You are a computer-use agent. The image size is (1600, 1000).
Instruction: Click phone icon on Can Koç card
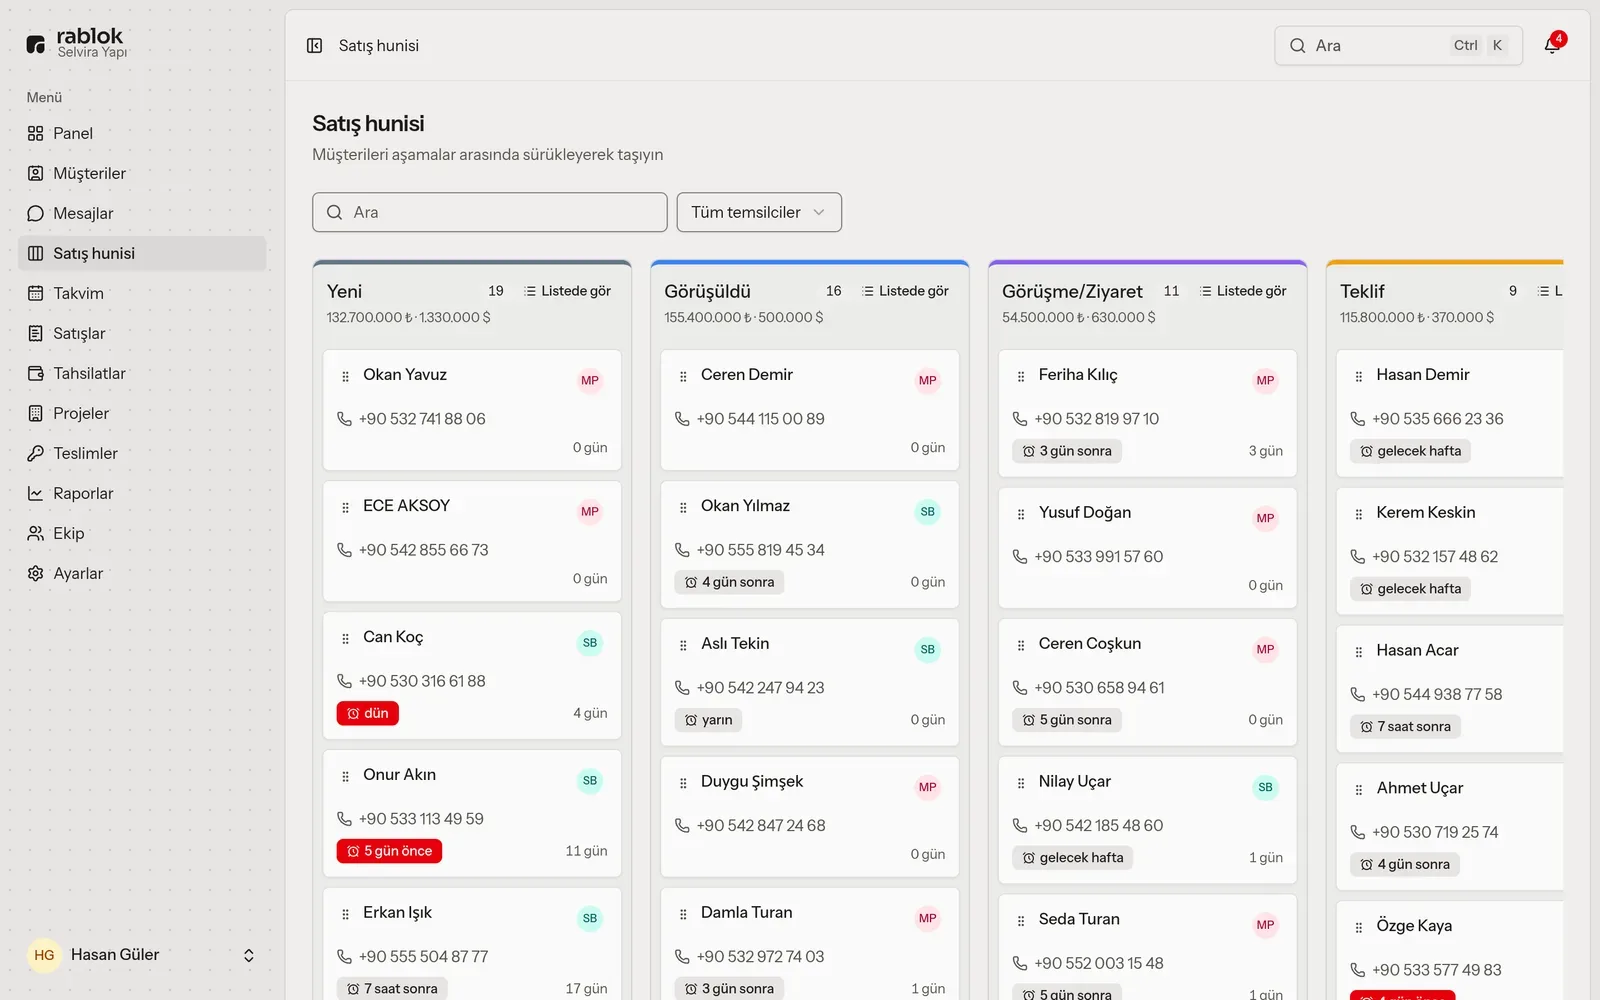[344, 681]
